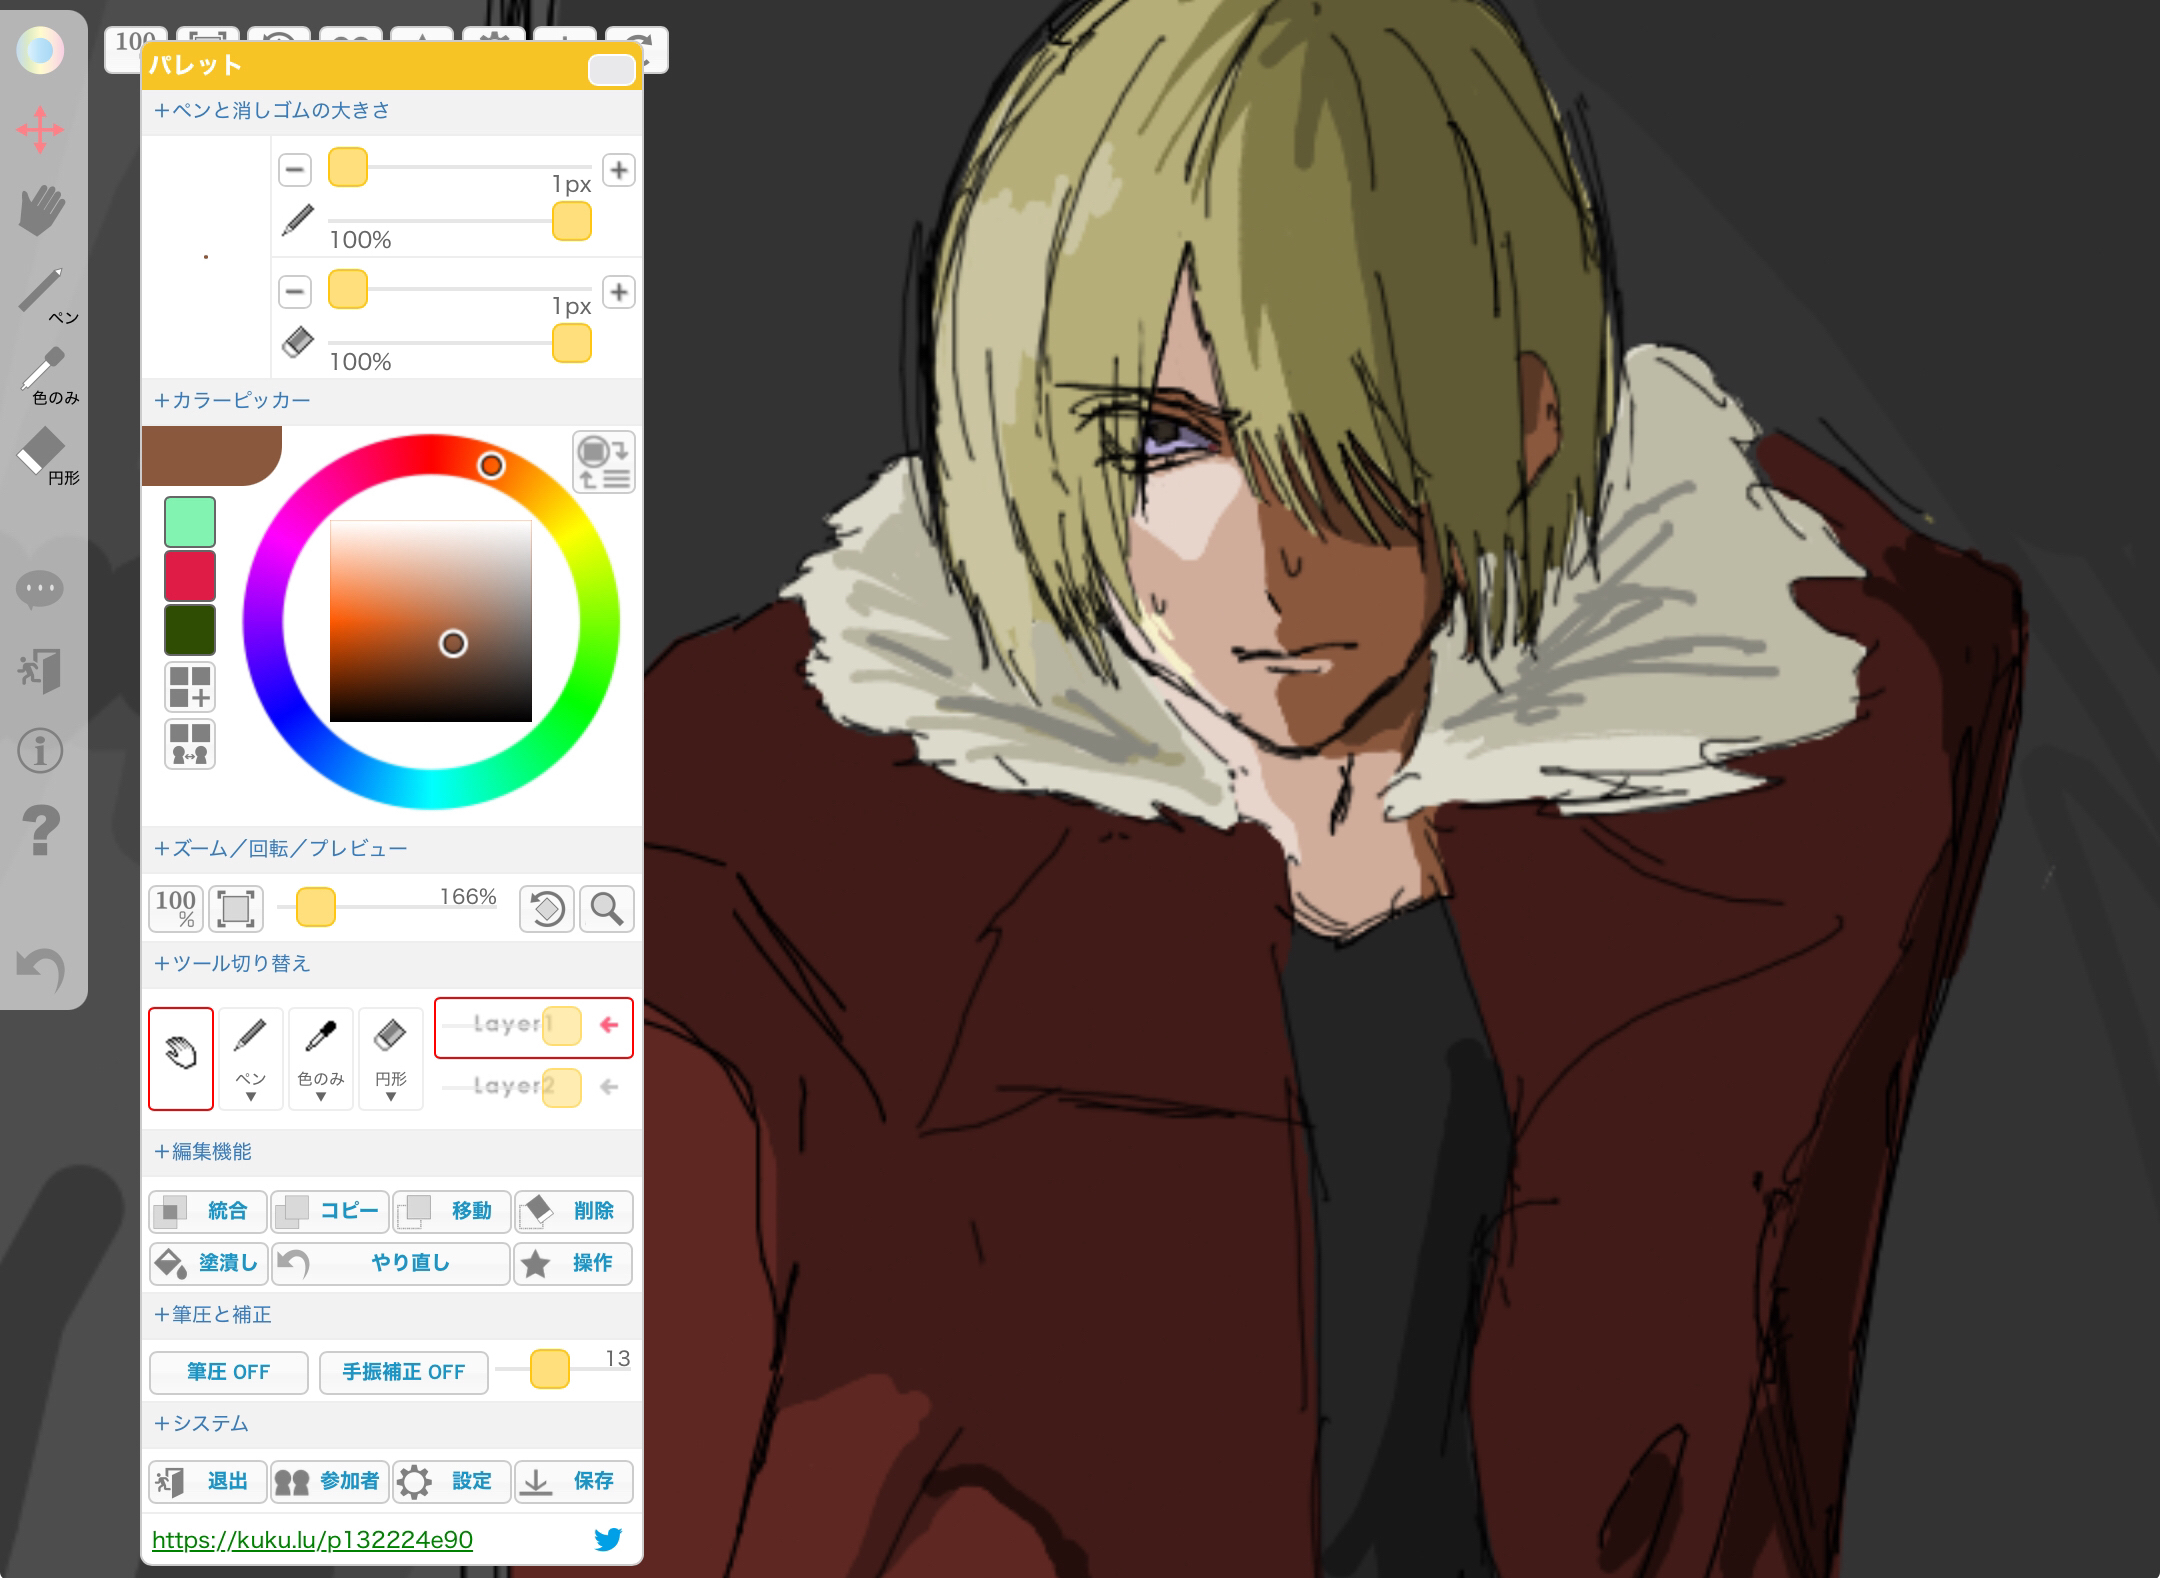Image resolution: width=2160 pixels, height=1580 pixels.
Task: Click the 保存 save button
Action: click(x=574, y=1481)
